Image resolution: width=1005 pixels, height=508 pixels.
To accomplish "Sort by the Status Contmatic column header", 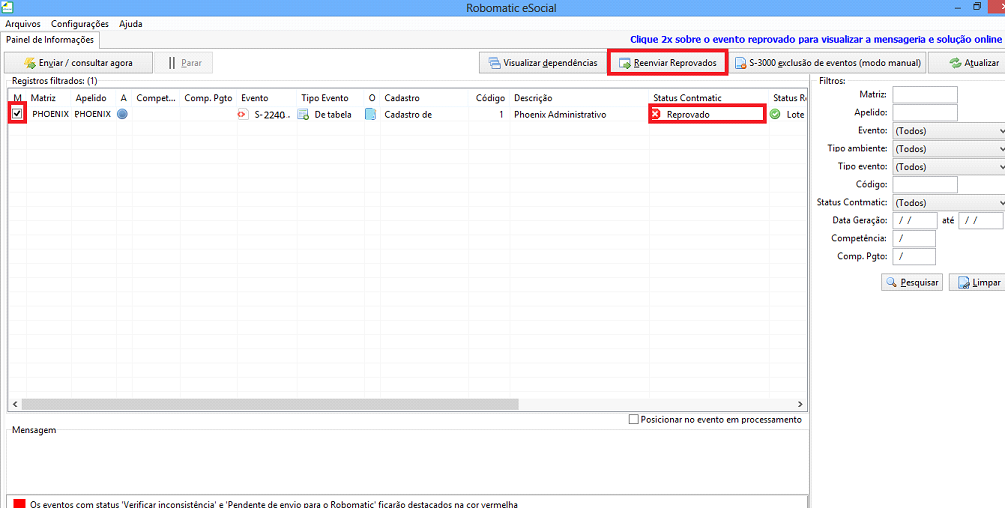I will coord(709,98).
